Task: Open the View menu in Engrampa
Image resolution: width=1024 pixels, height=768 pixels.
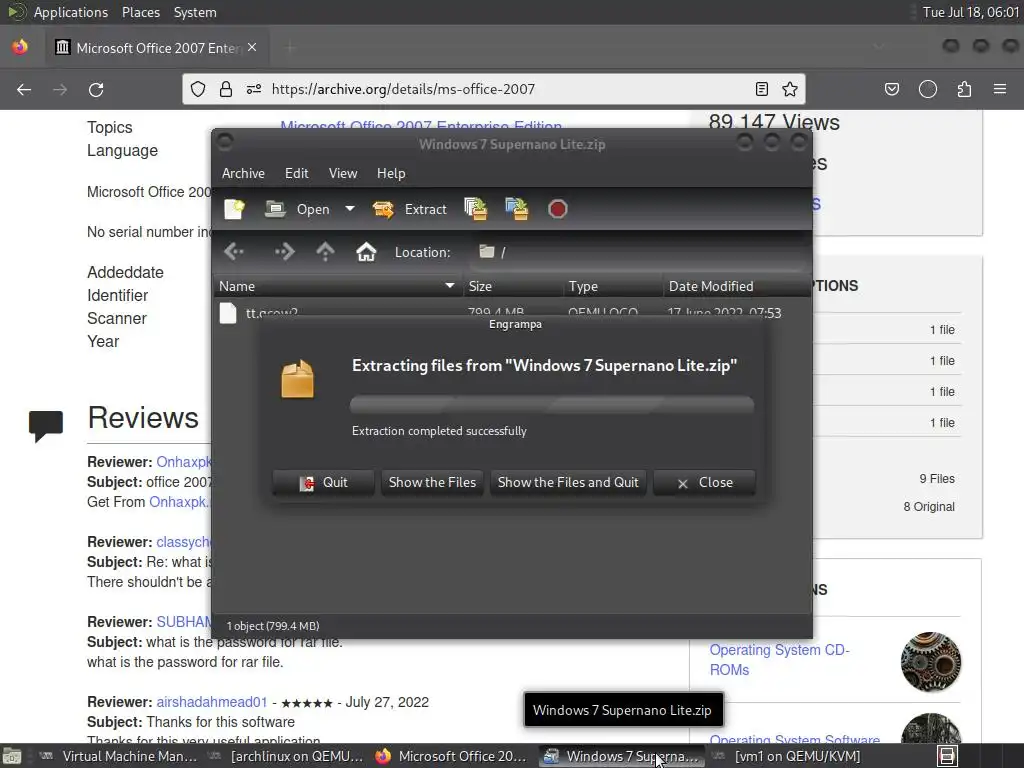Action: click(x=343, y=173)
